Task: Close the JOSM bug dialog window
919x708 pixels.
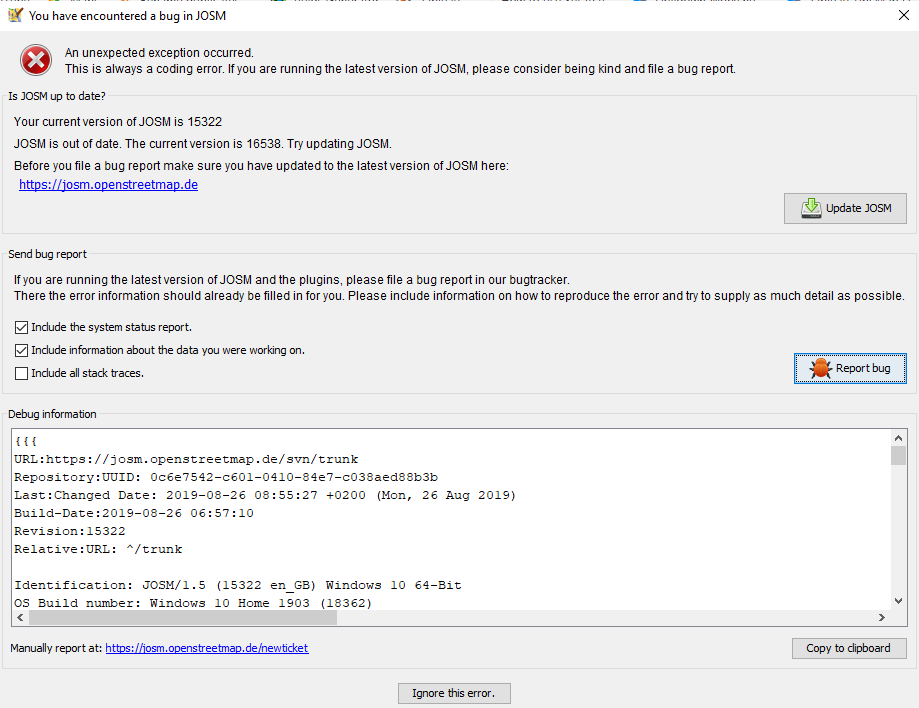Action: [x=904, y=15]
